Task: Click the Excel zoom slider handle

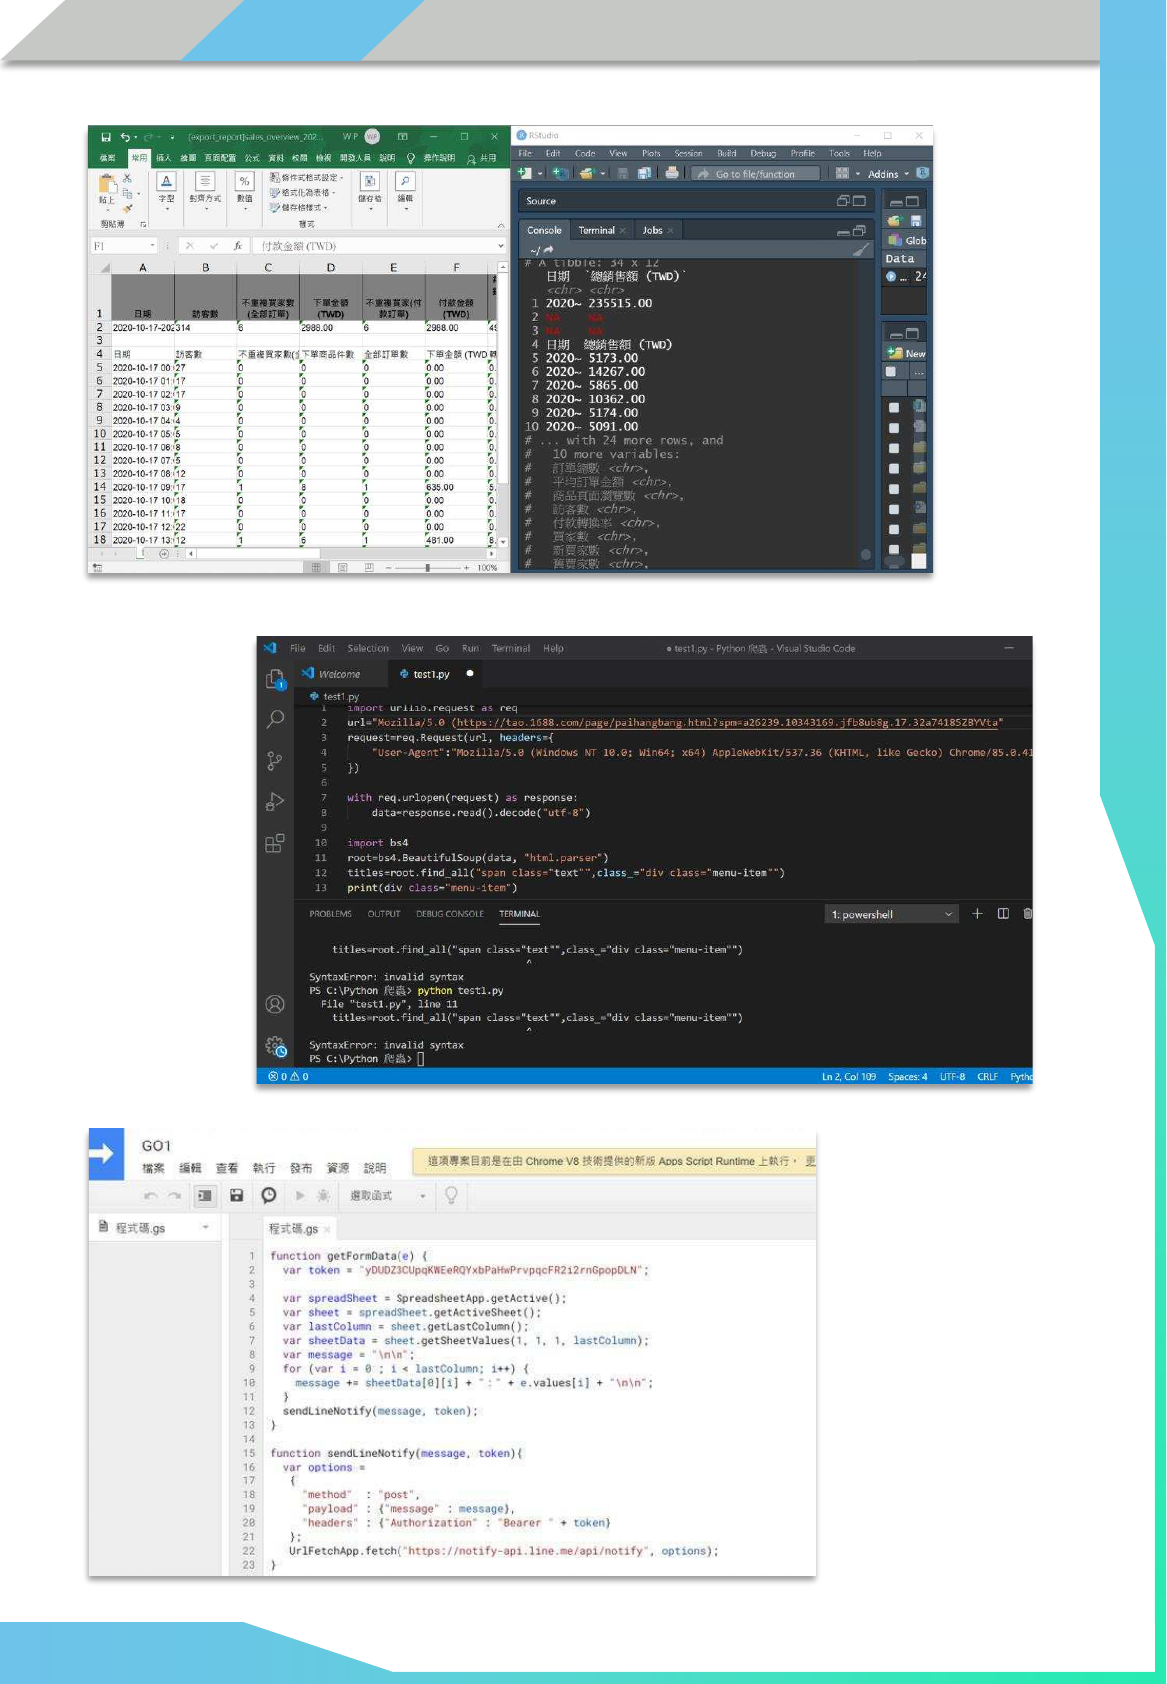Action: tap(428, 567)
